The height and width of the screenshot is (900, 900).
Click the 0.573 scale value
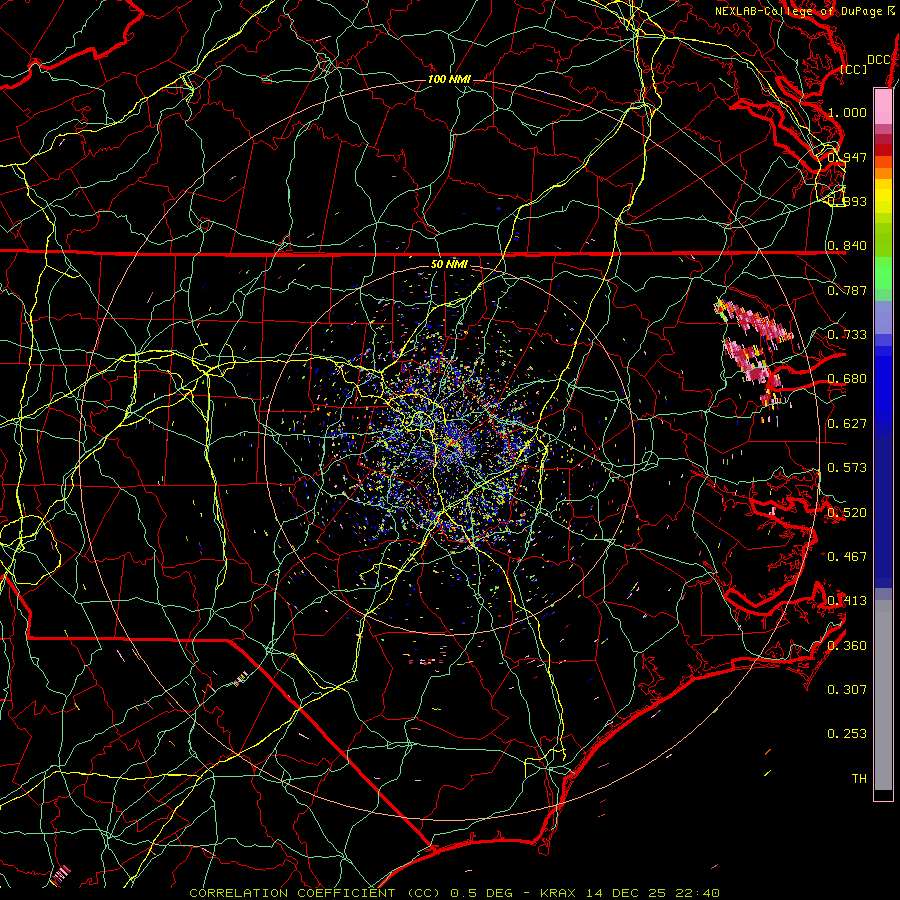[x=847, y=468]
